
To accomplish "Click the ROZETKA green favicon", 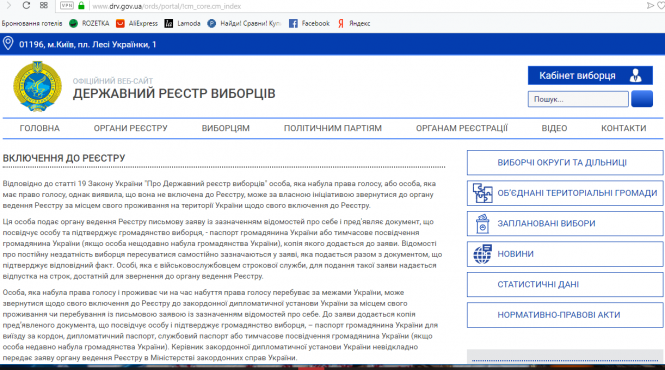I will 73,23.
